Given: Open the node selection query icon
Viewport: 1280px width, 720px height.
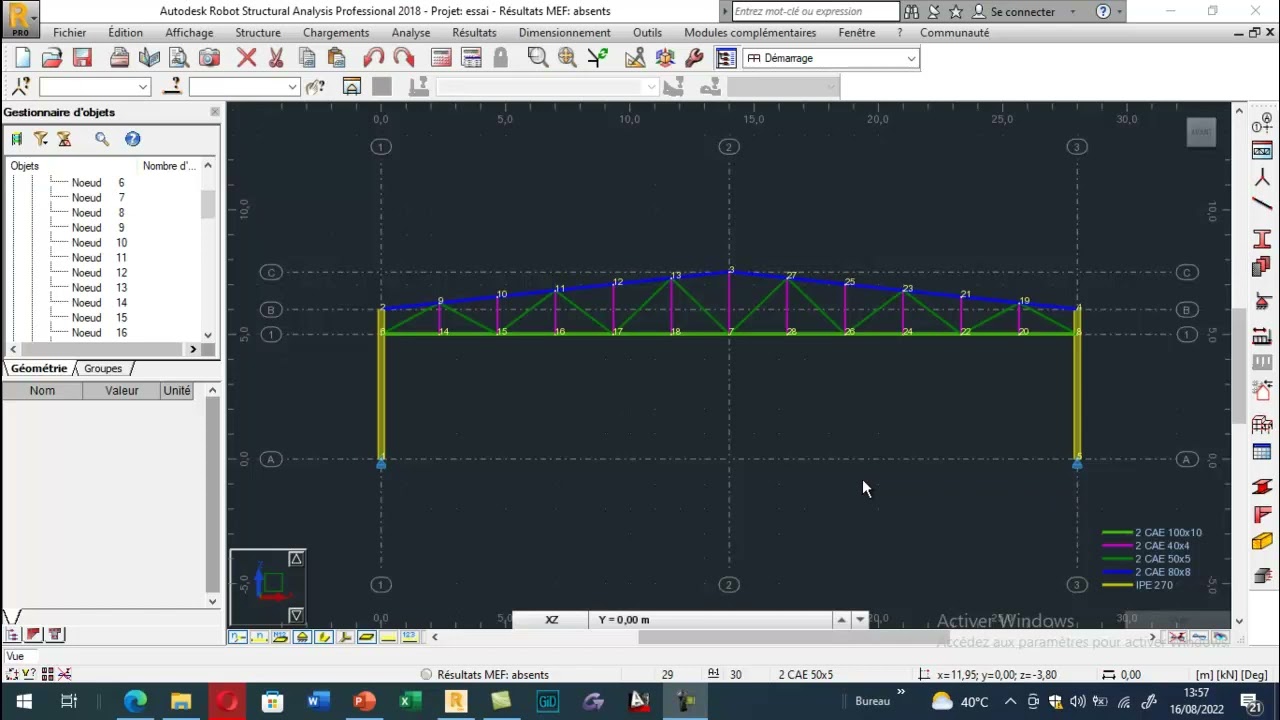Looking at the screenshot, I should coord(21,87).
